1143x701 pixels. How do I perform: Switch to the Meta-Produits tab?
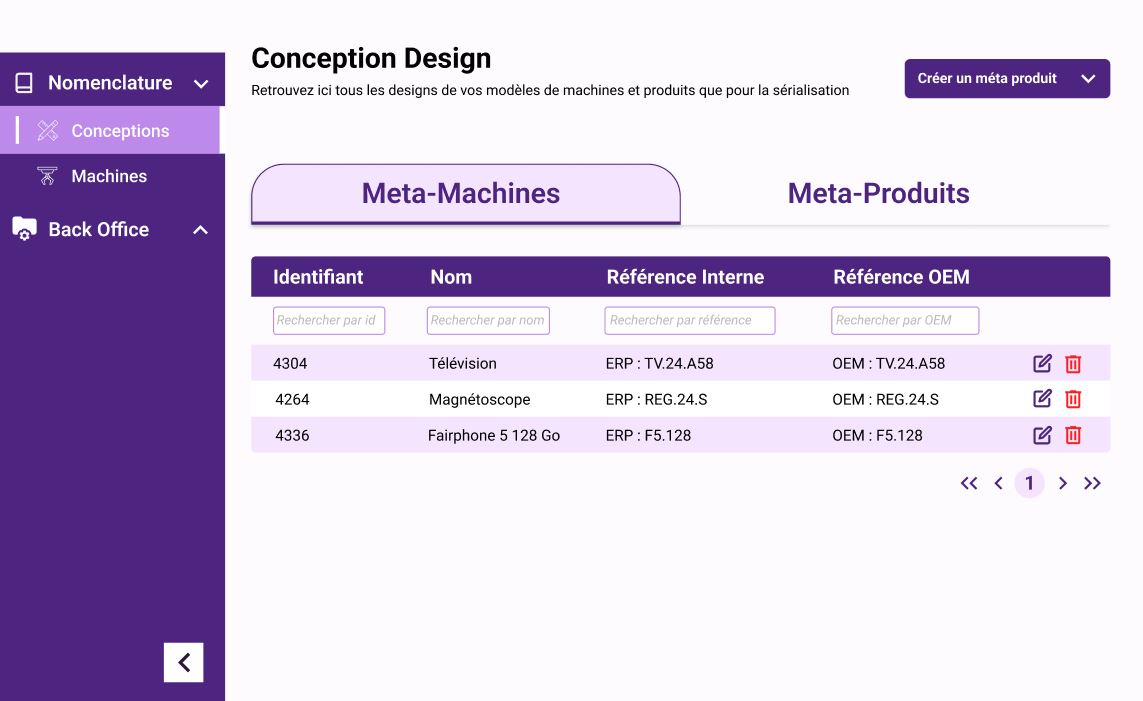(878, 193)
